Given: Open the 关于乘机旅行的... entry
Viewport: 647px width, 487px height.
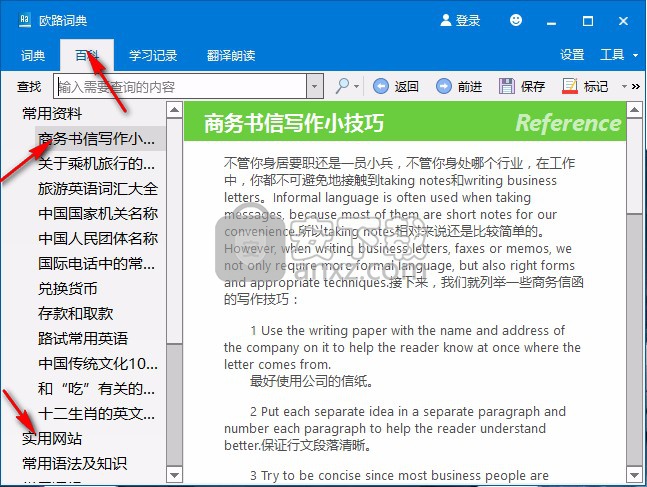Looking at the screenshot, I should 97,164.
